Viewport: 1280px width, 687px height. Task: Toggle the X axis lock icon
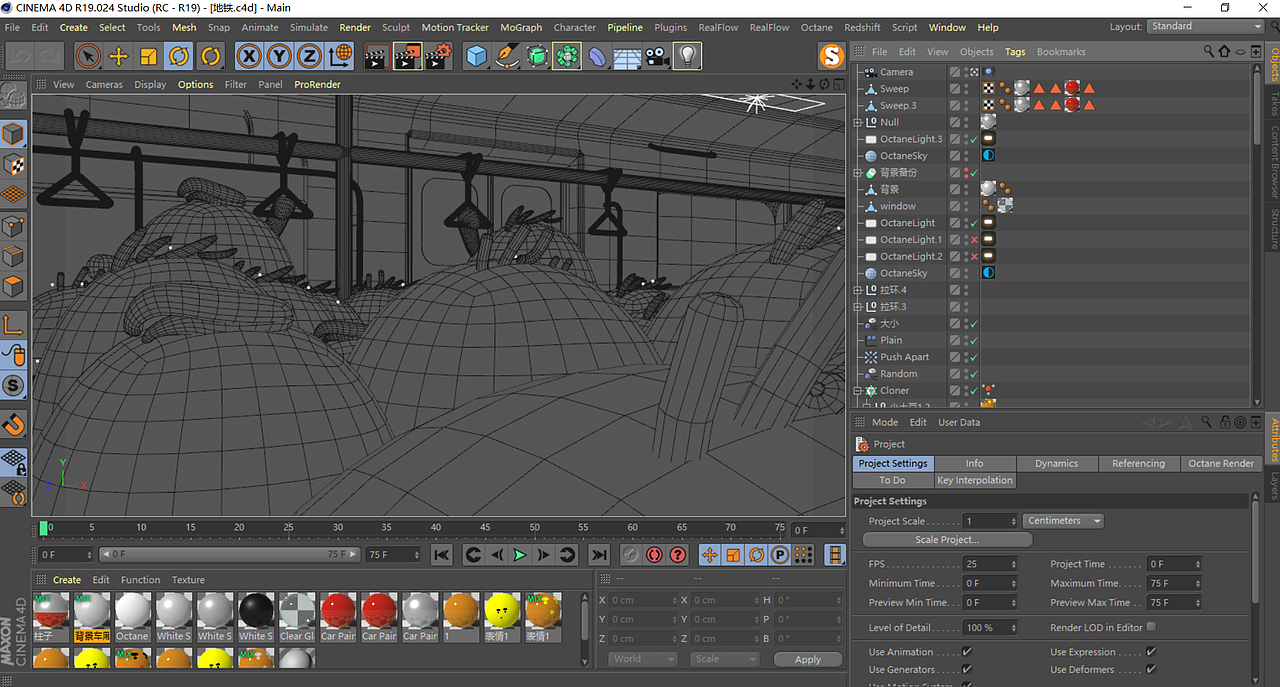tap(249, 56)
